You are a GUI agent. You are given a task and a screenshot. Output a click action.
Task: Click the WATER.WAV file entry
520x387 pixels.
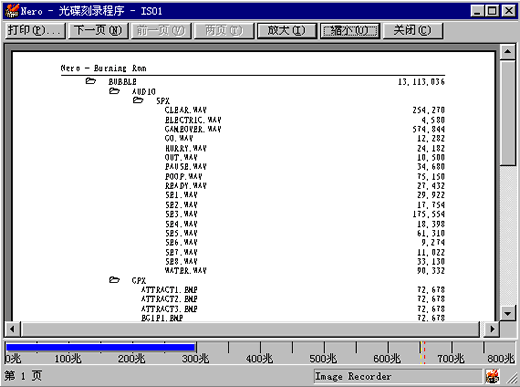coord(186,271)
